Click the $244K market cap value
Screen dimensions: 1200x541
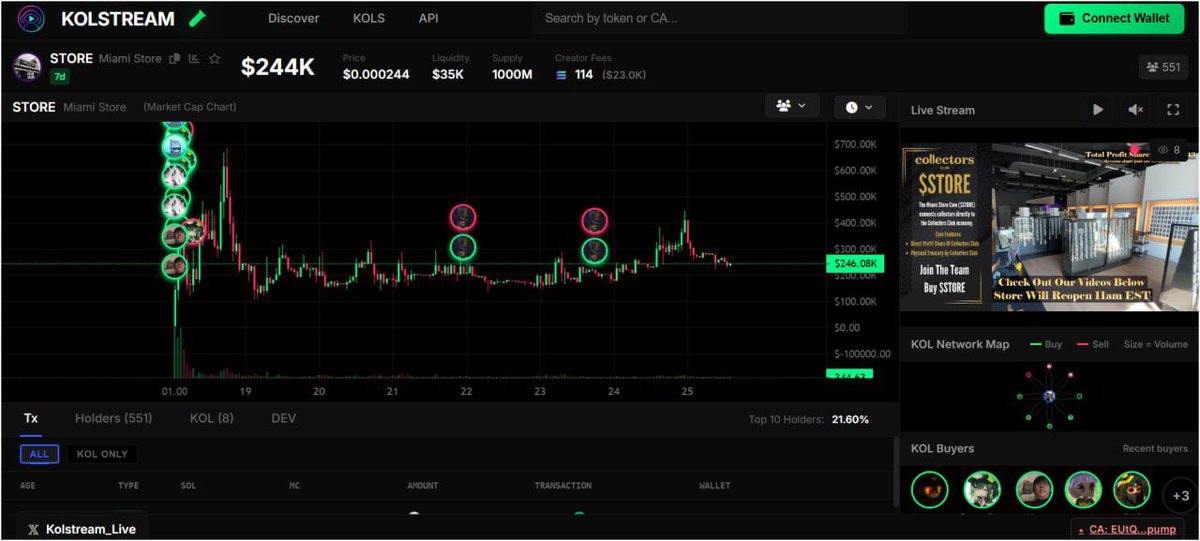(x=278, y=67)
